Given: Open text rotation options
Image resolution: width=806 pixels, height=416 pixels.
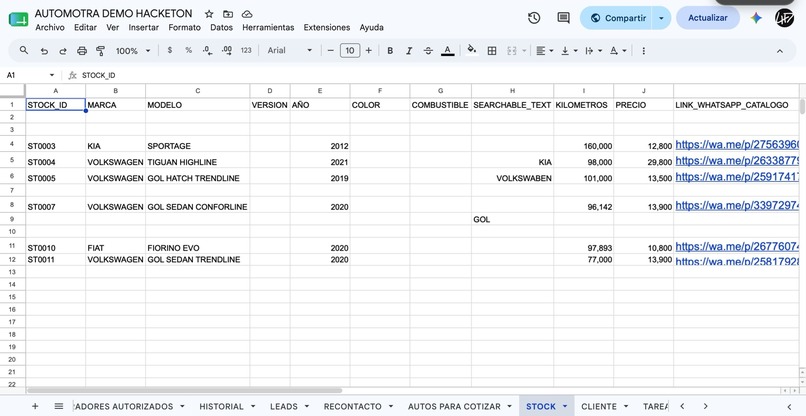Looking at the screenshot, I should click(618, 50).
